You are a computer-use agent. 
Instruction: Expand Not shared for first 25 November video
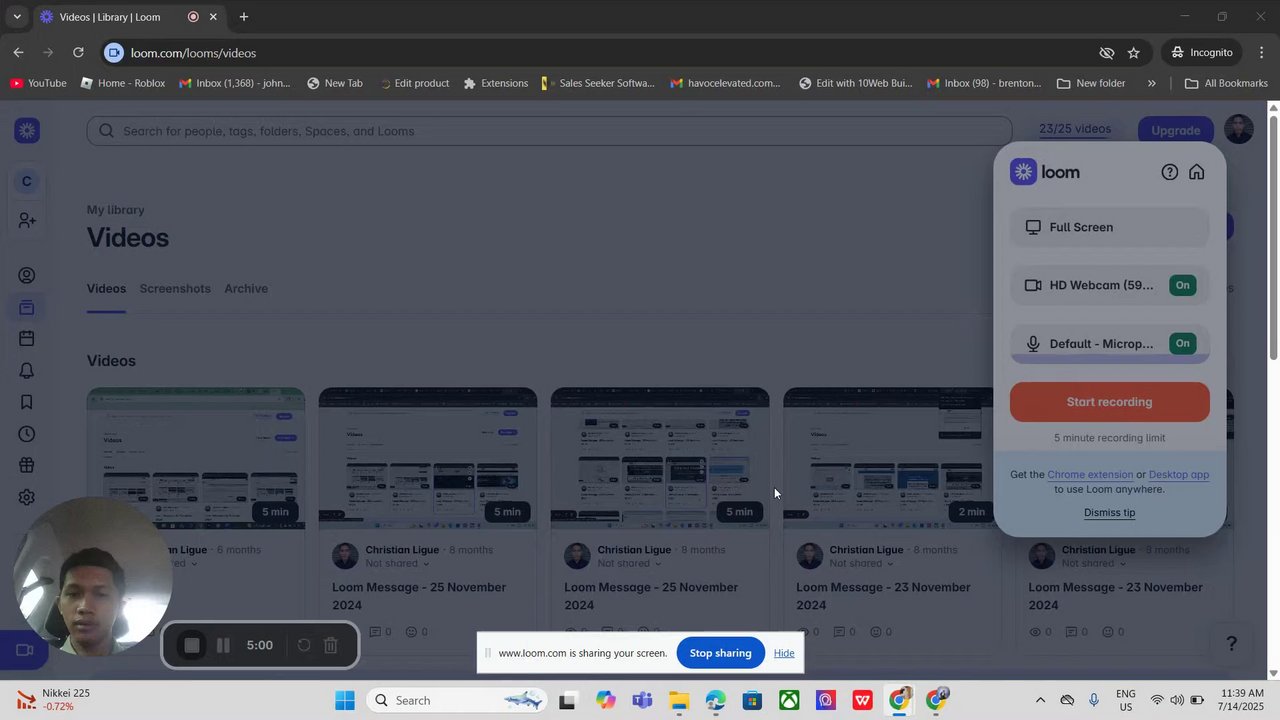398,564
